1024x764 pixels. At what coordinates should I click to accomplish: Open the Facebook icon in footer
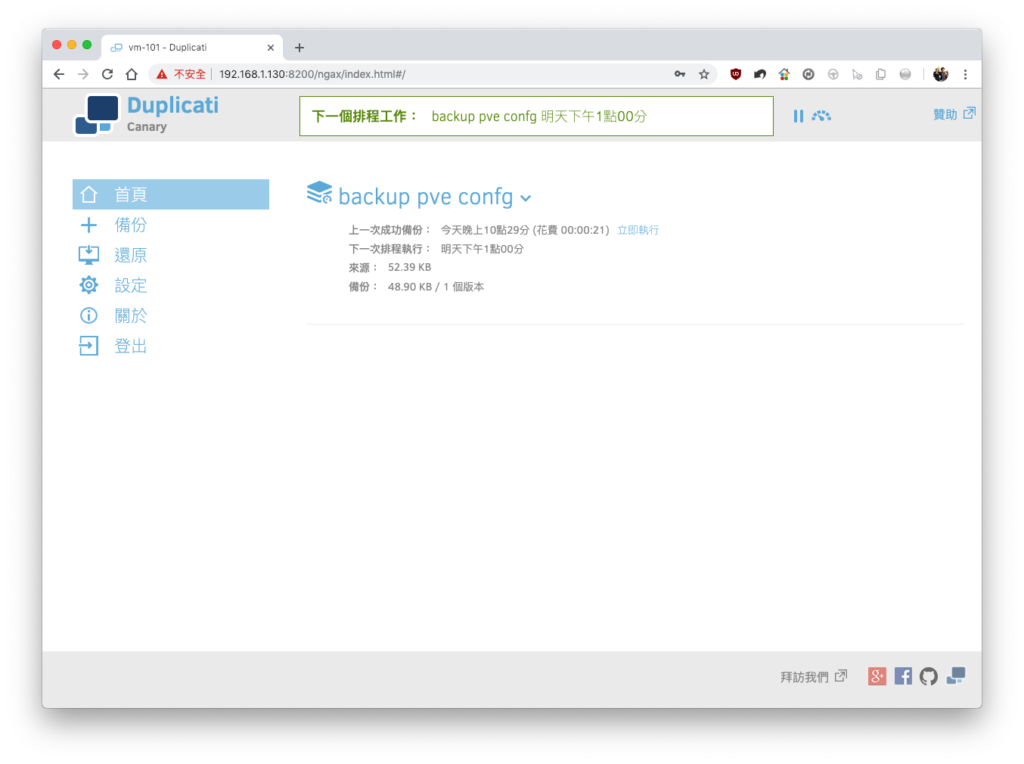903,676
